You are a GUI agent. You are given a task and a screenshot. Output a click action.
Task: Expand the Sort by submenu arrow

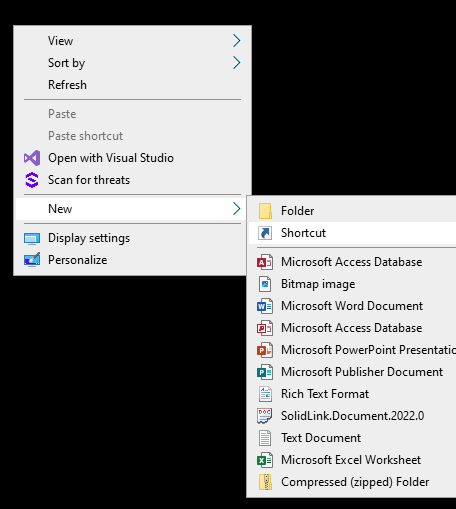[236, 63]
